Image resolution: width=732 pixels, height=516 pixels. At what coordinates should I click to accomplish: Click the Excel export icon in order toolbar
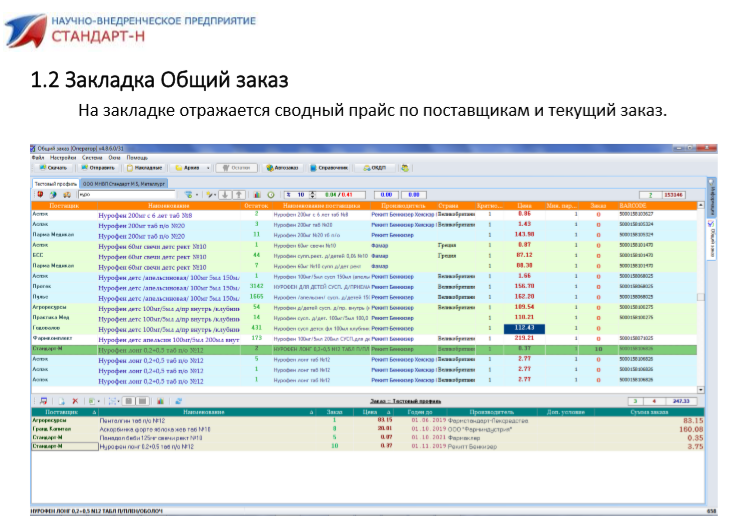[92, 401]
